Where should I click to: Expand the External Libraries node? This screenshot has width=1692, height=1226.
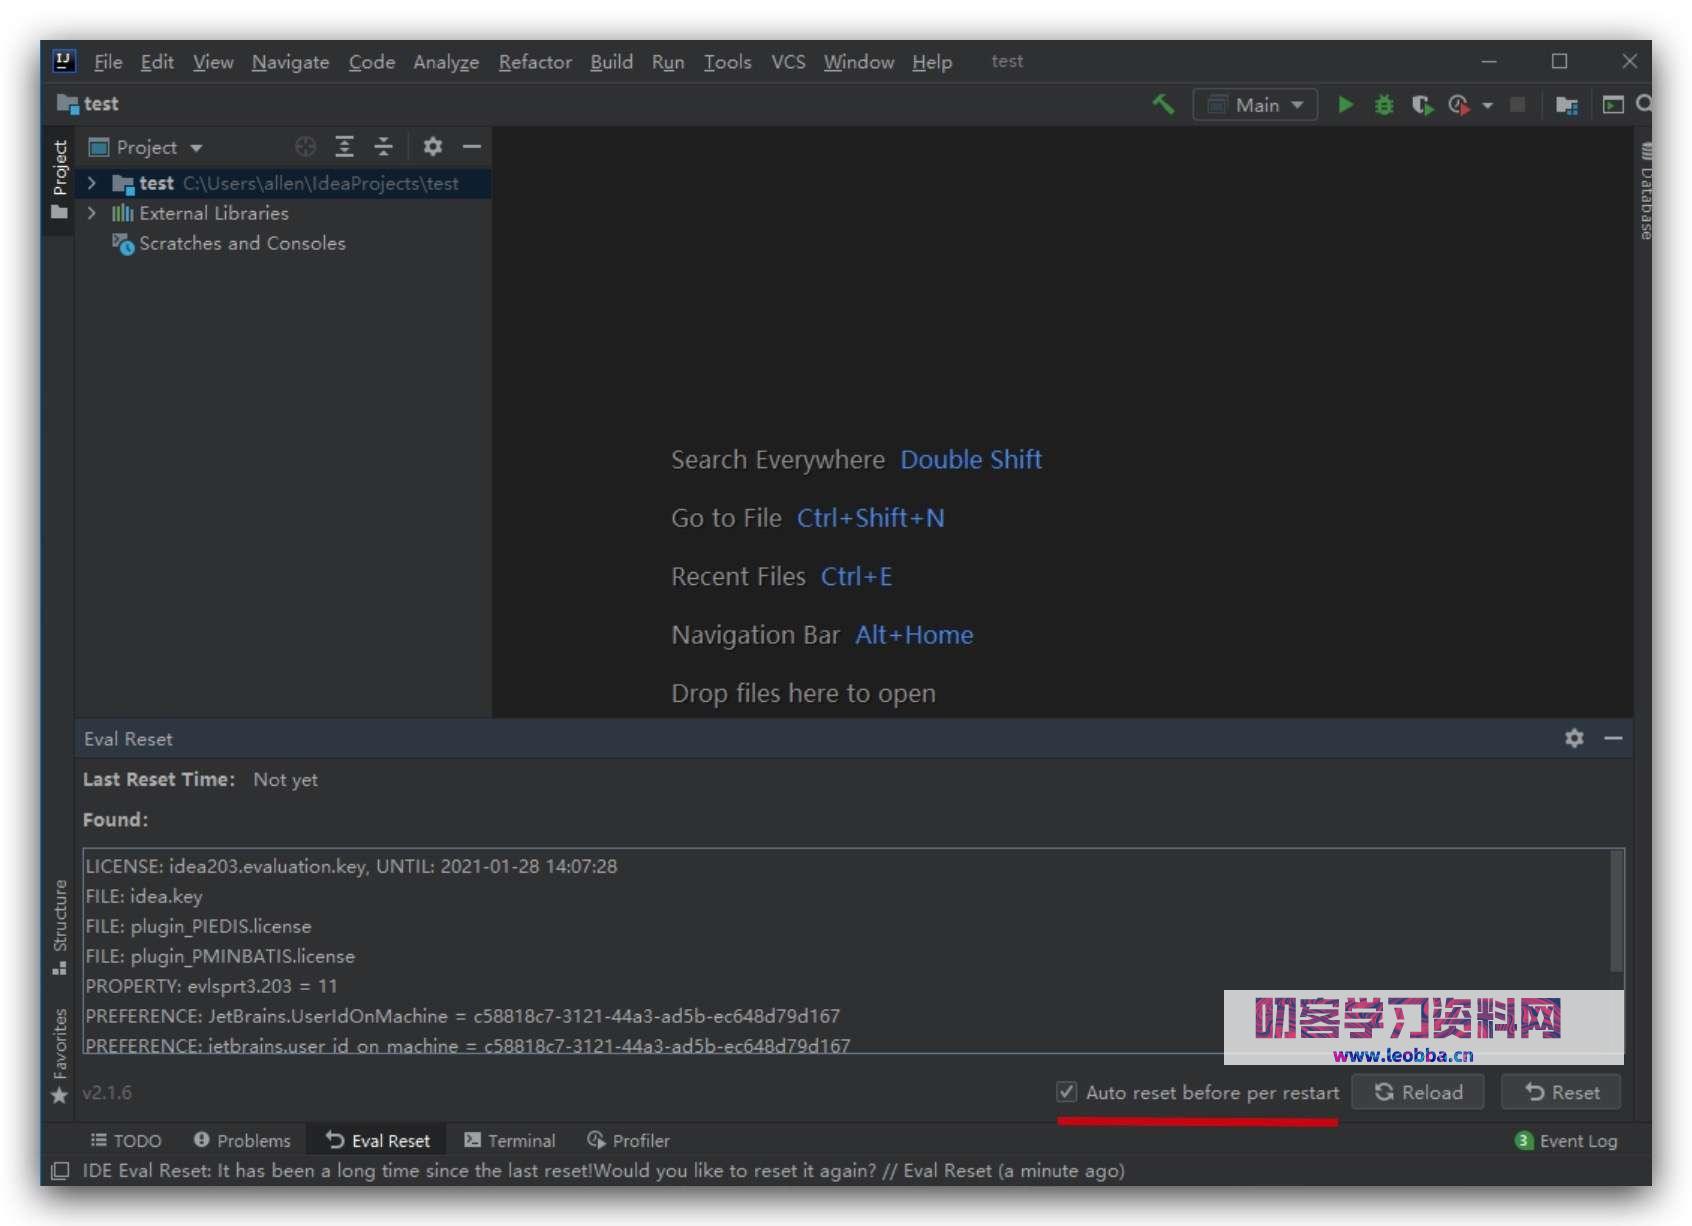[91, 213]
